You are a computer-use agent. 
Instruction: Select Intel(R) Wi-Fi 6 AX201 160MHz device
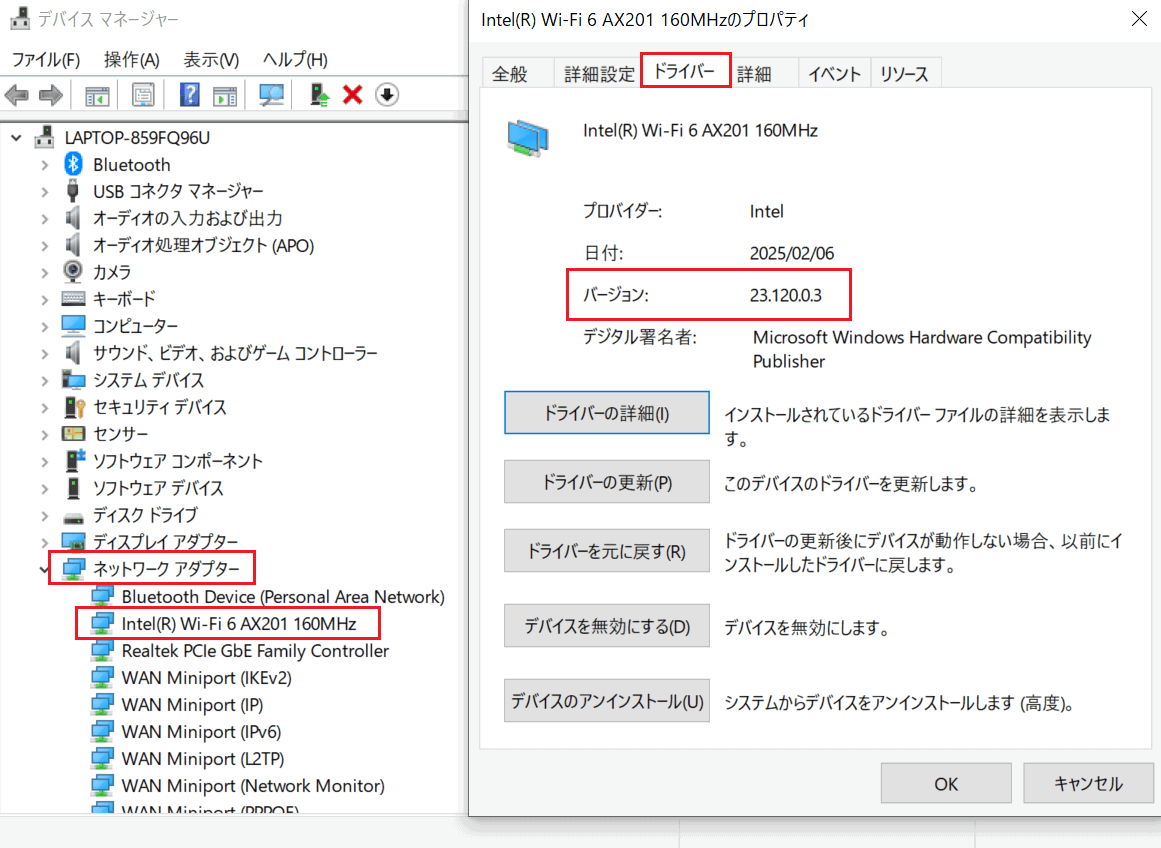coord(238,624)
